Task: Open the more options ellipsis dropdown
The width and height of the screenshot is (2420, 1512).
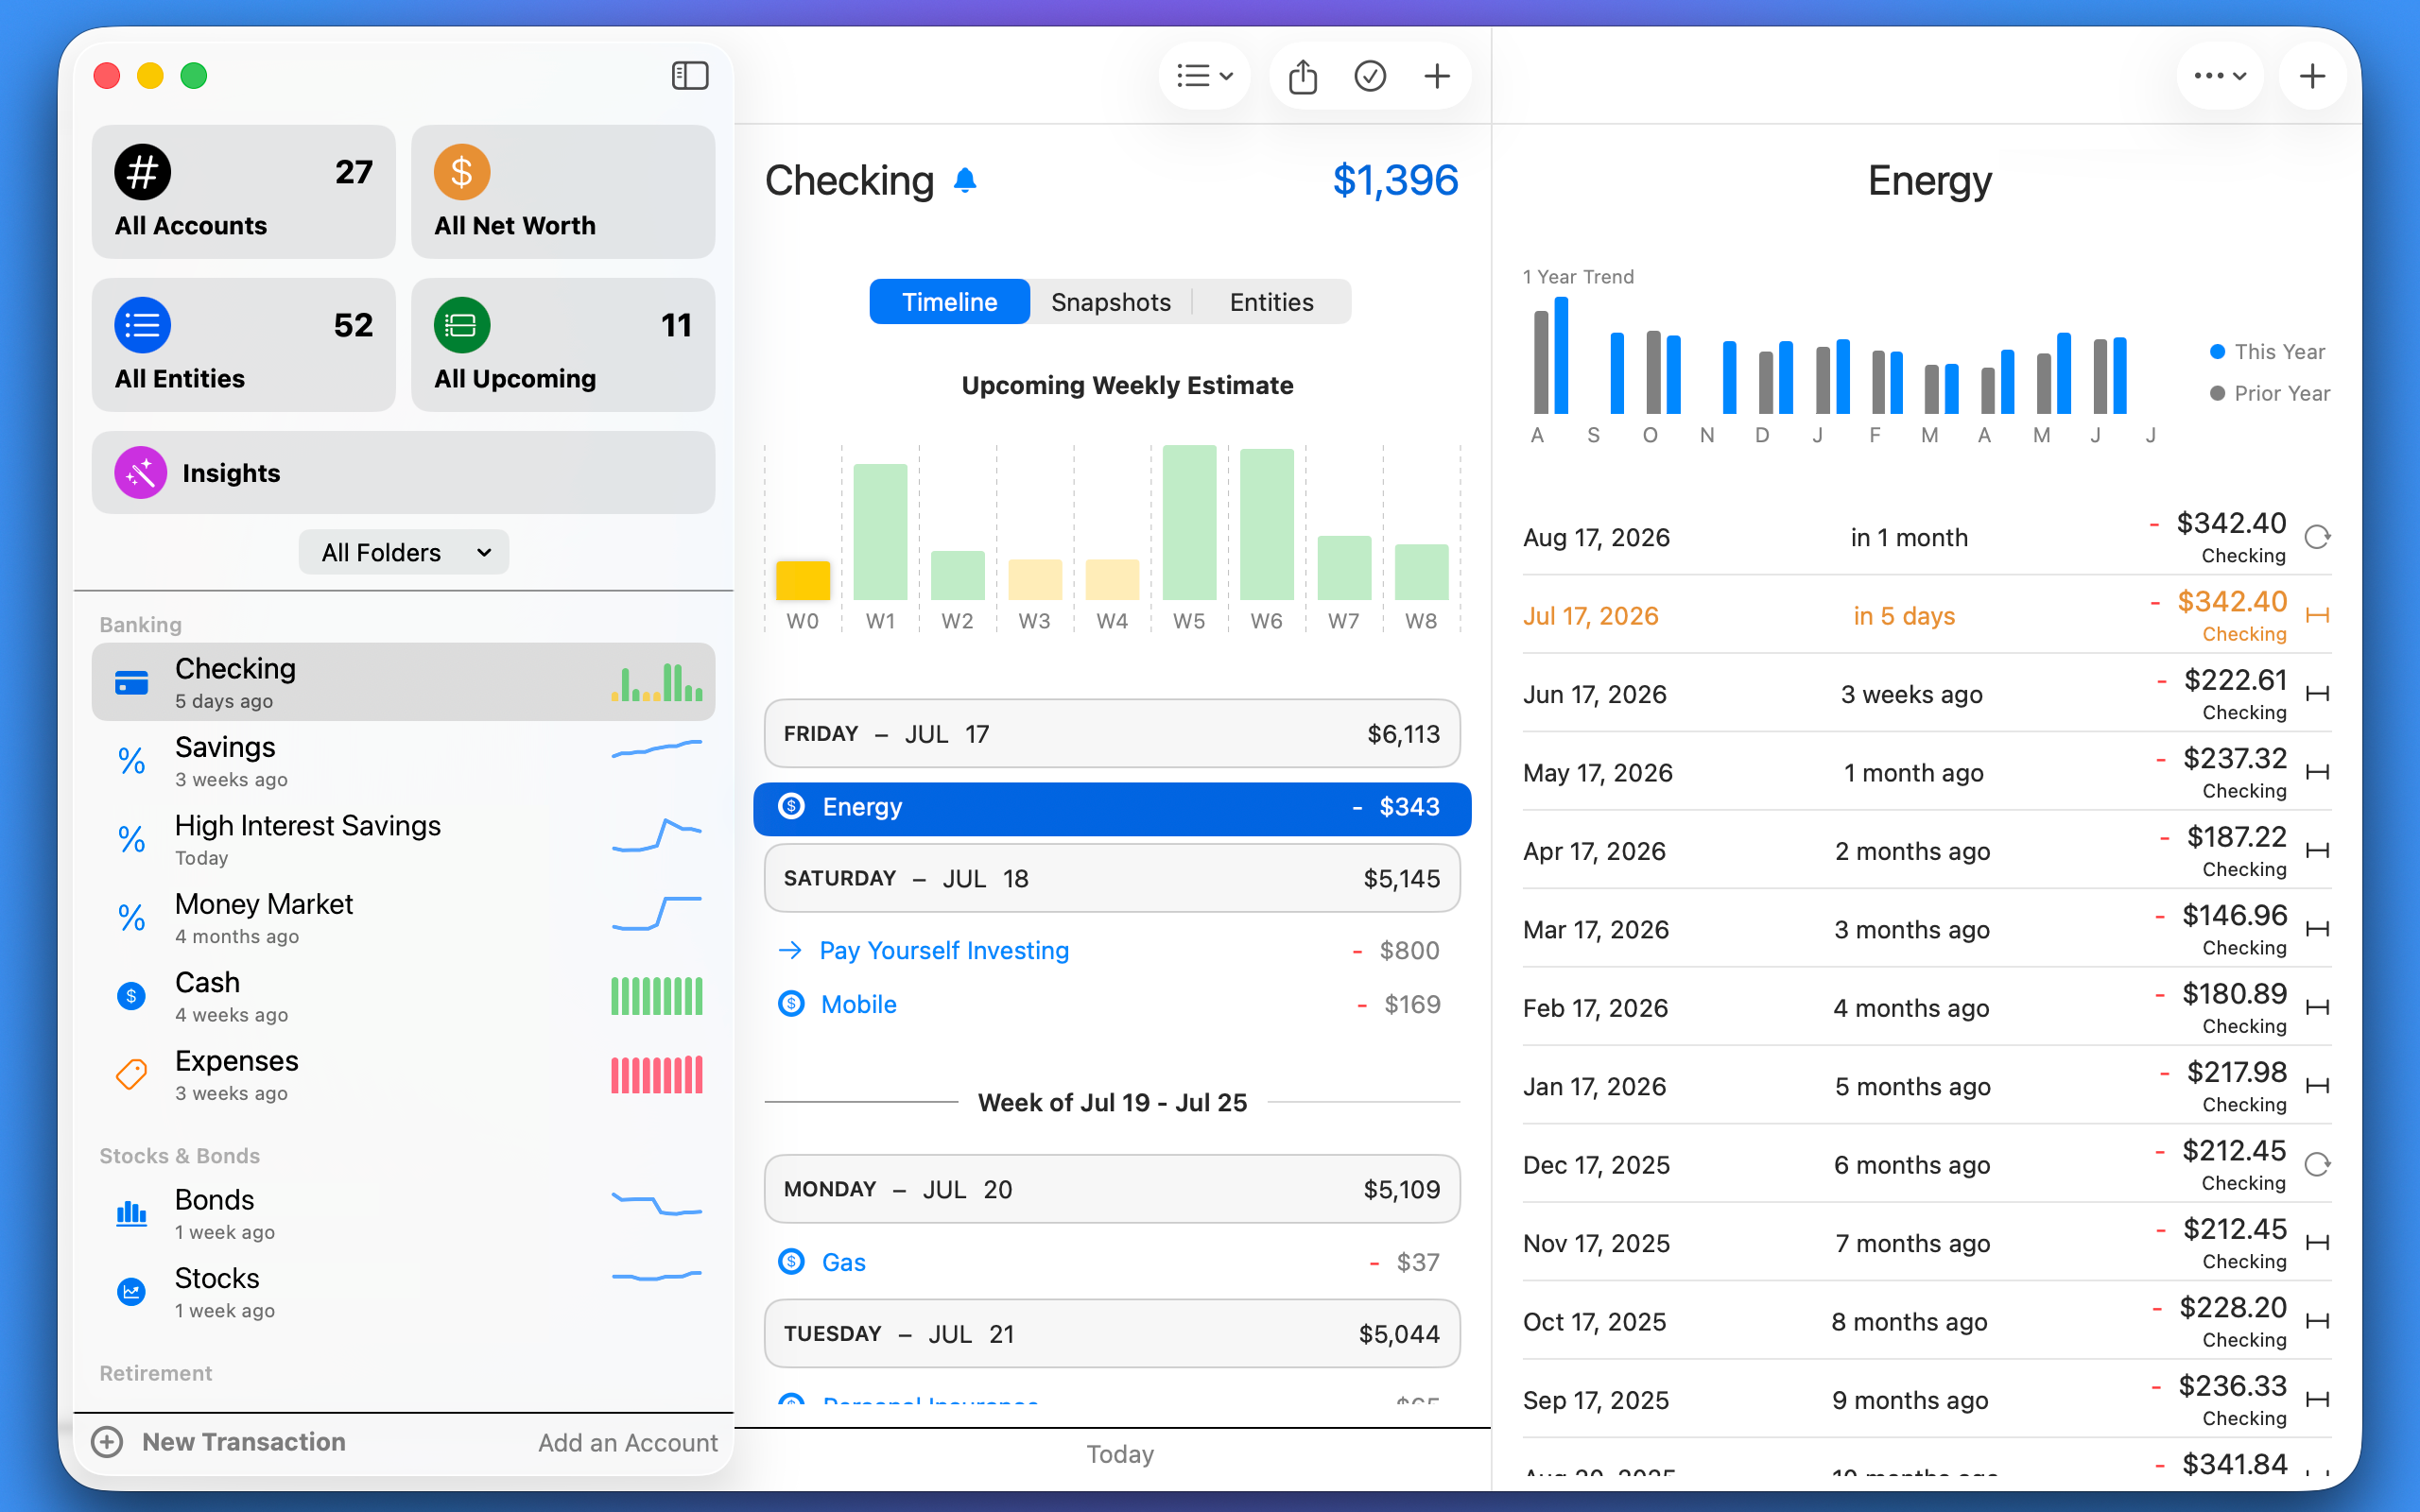Action: [2219, 76]
